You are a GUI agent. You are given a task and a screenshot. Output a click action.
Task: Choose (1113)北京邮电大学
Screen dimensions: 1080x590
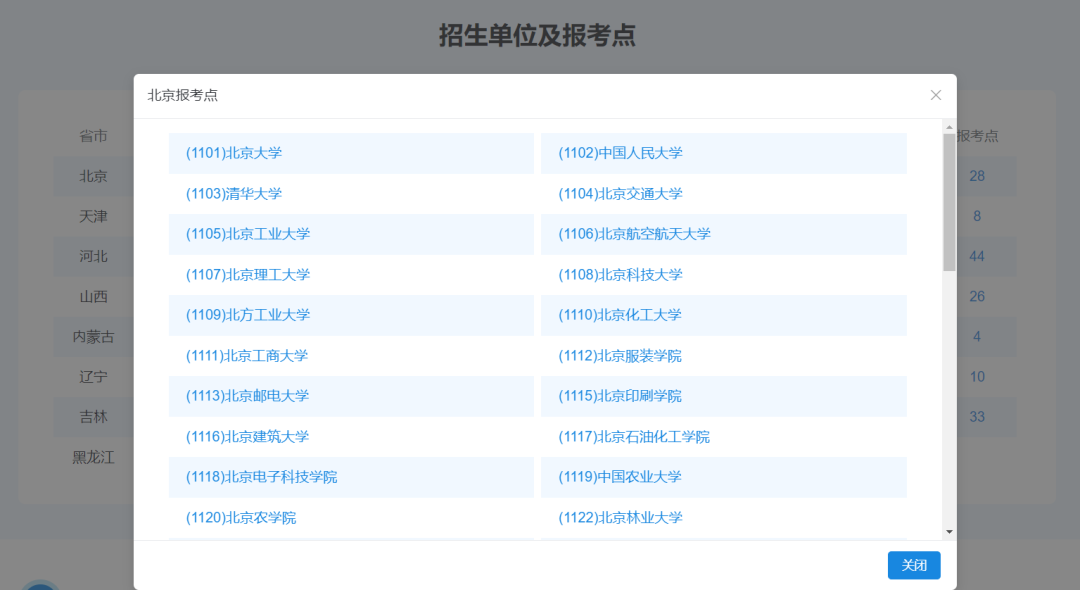coord(247,396)
